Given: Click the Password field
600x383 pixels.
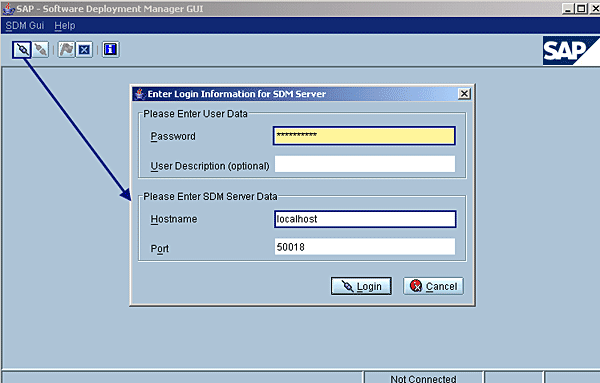Looking at the screenshot, I should (364, 136).
